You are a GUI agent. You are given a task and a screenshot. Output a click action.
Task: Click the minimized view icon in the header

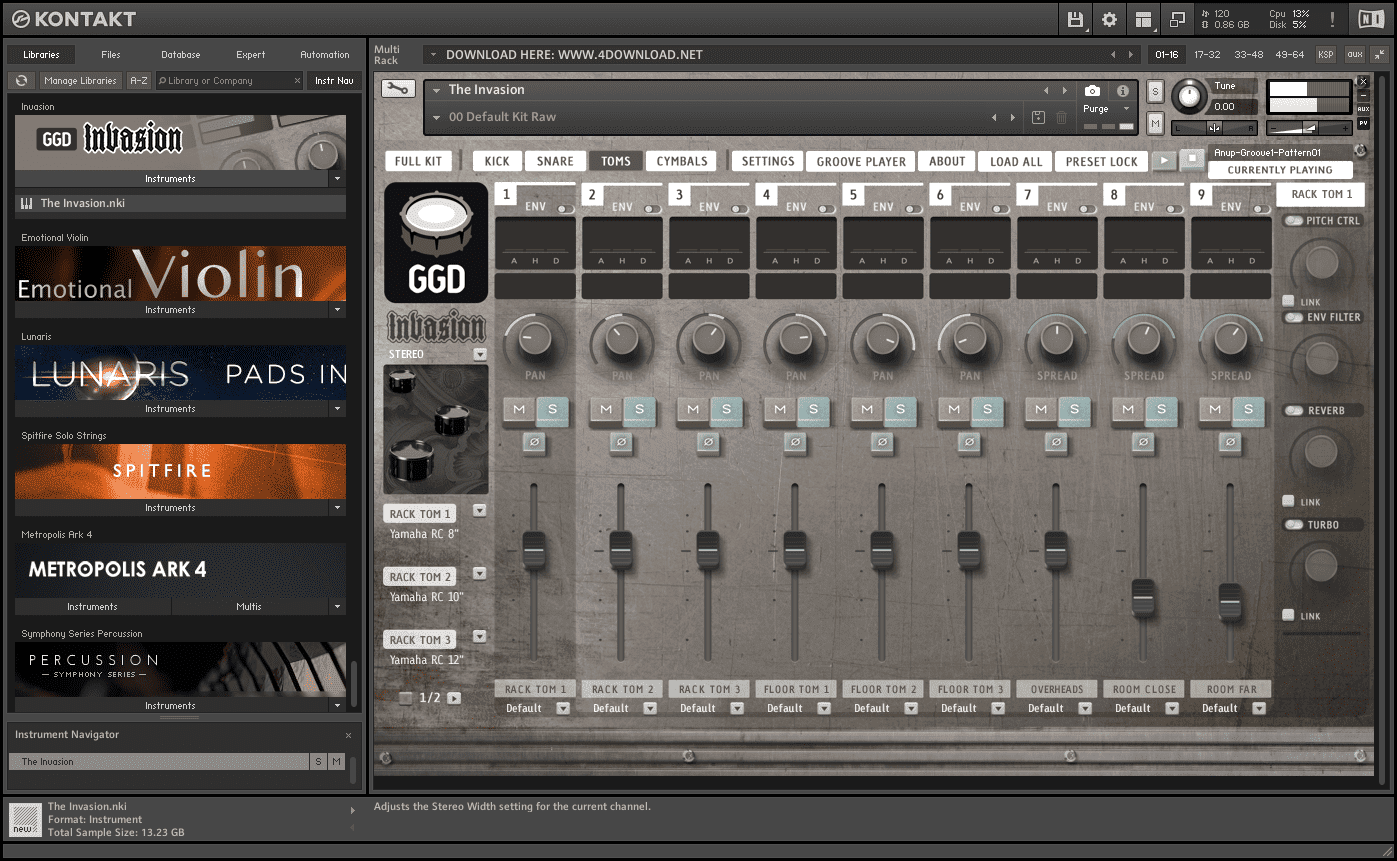click(1177, 19)
